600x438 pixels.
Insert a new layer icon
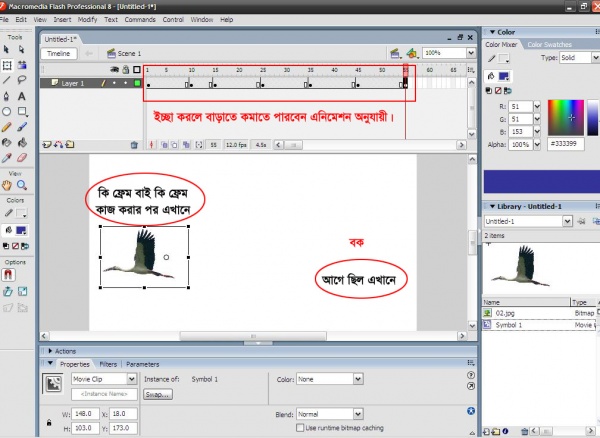(47, 145)
